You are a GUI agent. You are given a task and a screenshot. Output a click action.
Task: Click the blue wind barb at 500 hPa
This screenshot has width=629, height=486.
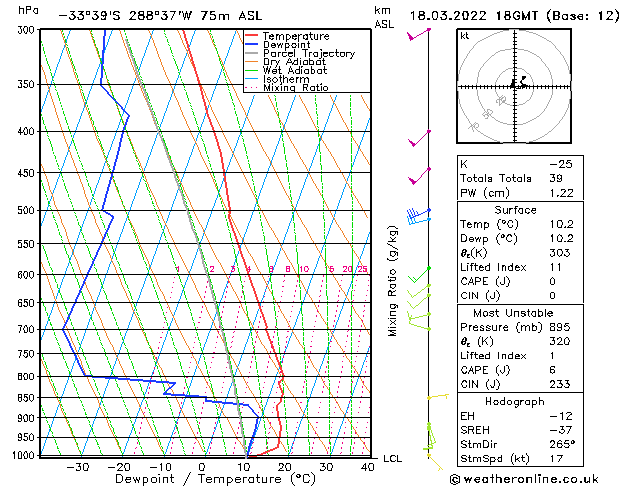click(418, 214)
